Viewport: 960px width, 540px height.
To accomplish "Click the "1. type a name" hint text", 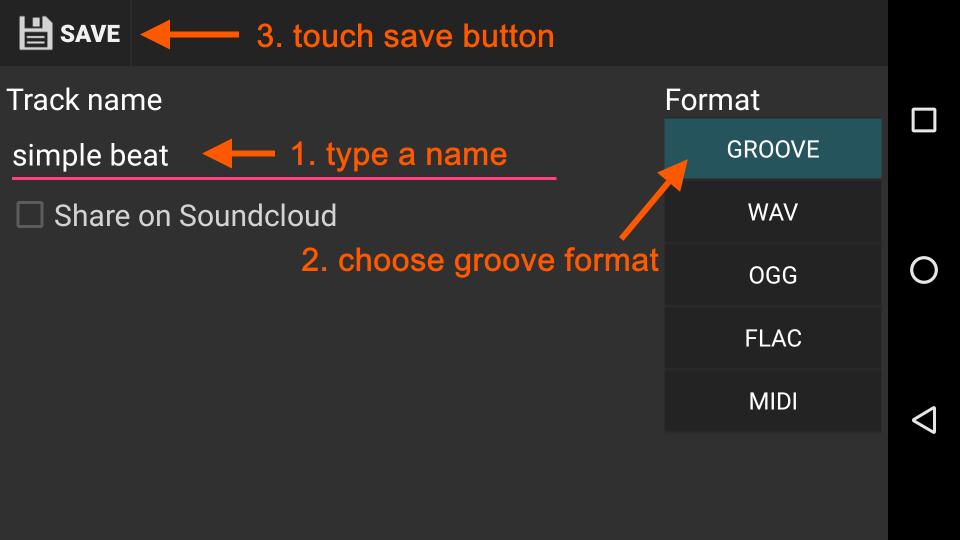I will coord(398,154).
